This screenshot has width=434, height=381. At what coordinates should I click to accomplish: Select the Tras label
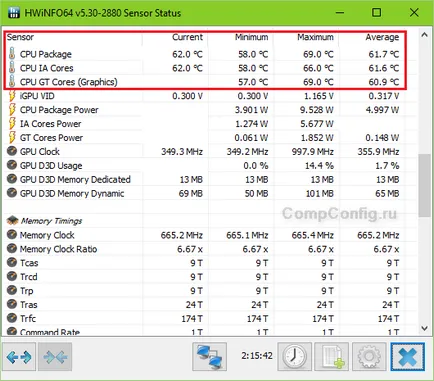(29, 305)
